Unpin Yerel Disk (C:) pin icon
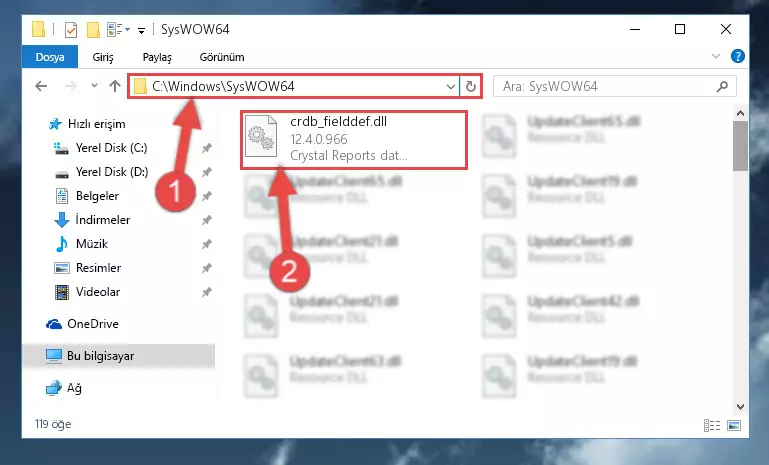Screen dimensions: 769x465 (x=206, y=148)
